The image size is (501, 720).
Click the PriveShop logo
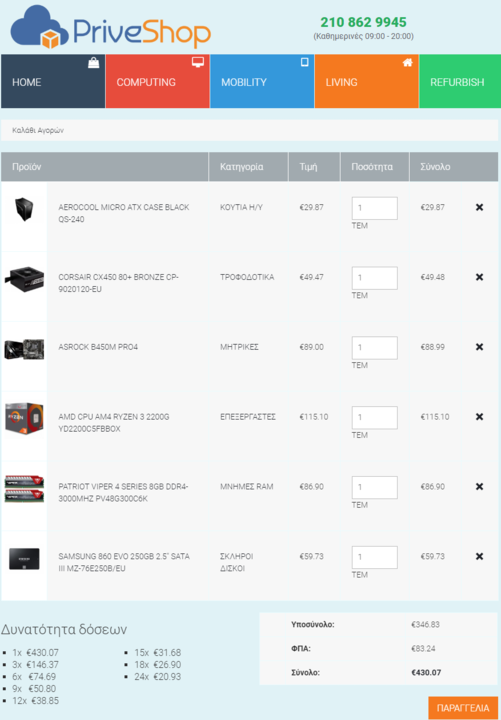(x=111, y=27)
